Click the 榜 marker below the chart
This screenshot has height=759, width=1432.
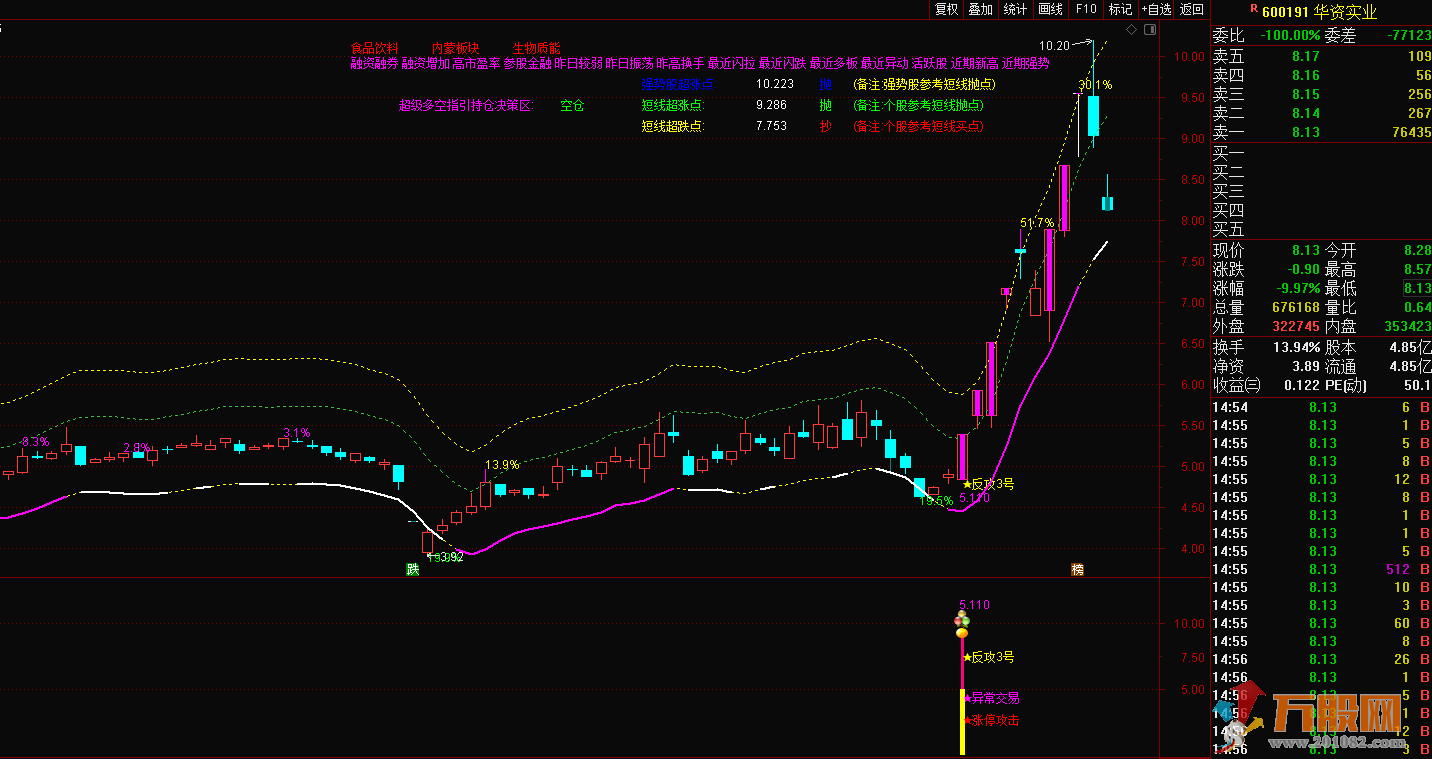pyautogui.click(x=1077, y=570)
